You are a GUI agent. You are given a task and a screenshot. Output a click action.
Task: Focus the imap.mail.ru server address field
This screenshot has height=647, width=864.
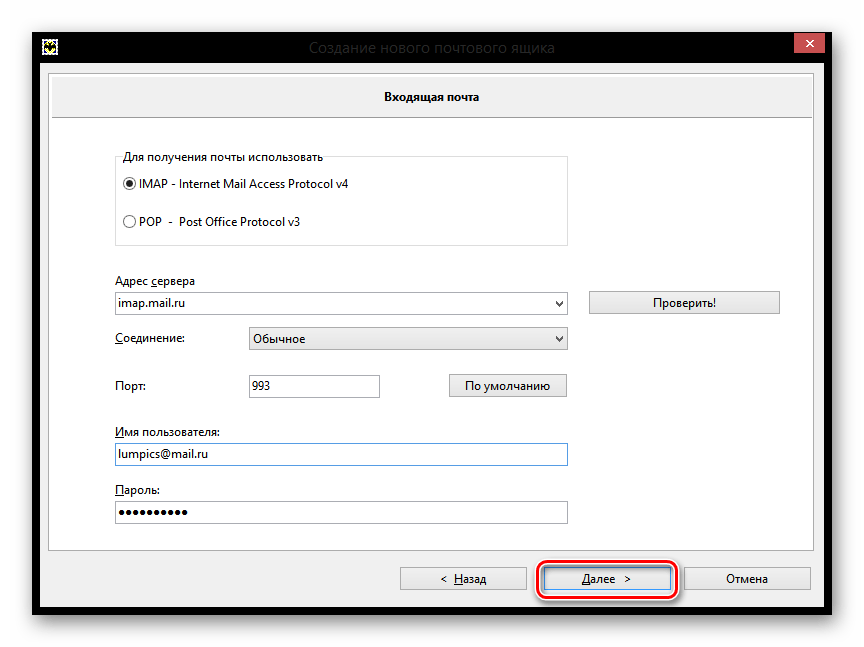[330, 303]
